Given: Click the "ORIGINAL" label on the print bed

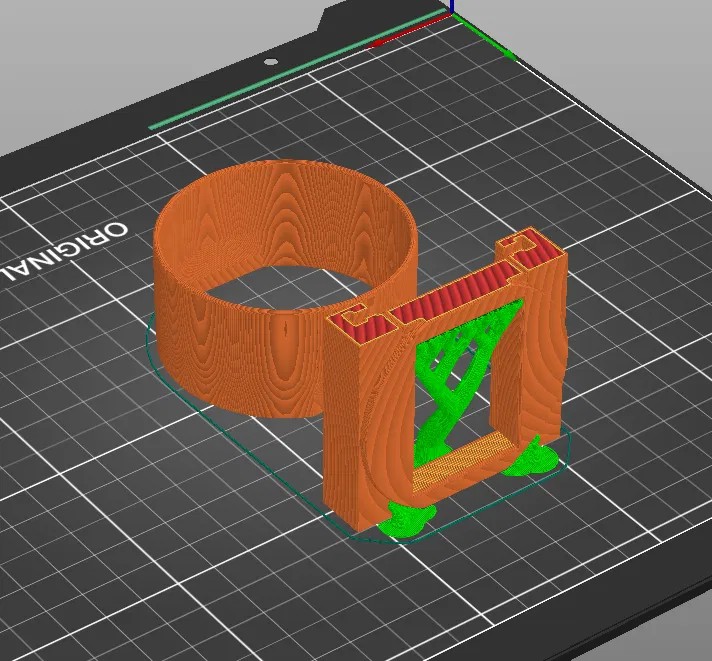Looking at the screenshot, I should [64, 251].
